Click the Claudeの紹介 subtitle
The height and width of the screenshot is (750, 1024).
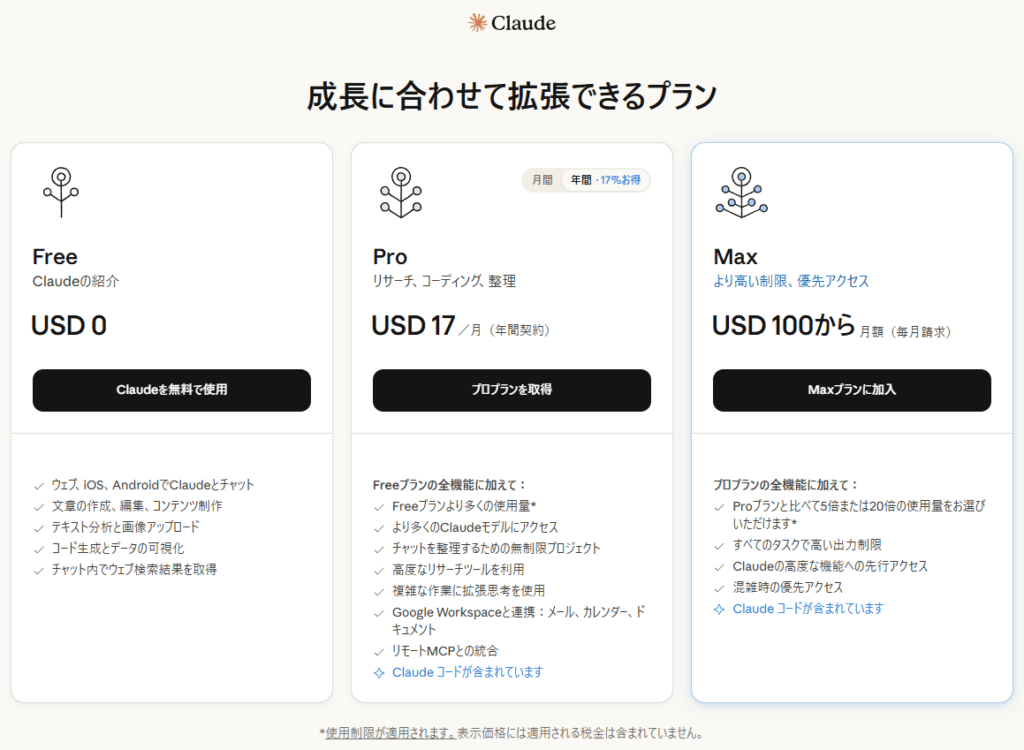76,282
